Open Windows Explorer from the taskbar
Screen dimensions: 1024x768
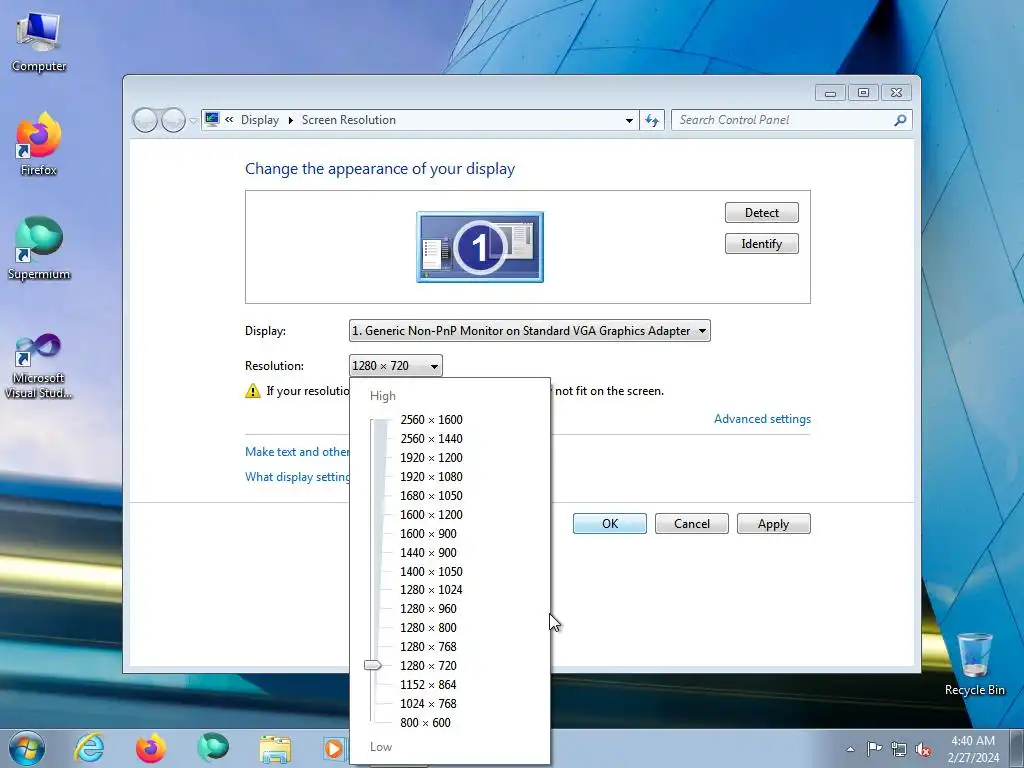tap(275, 749)
